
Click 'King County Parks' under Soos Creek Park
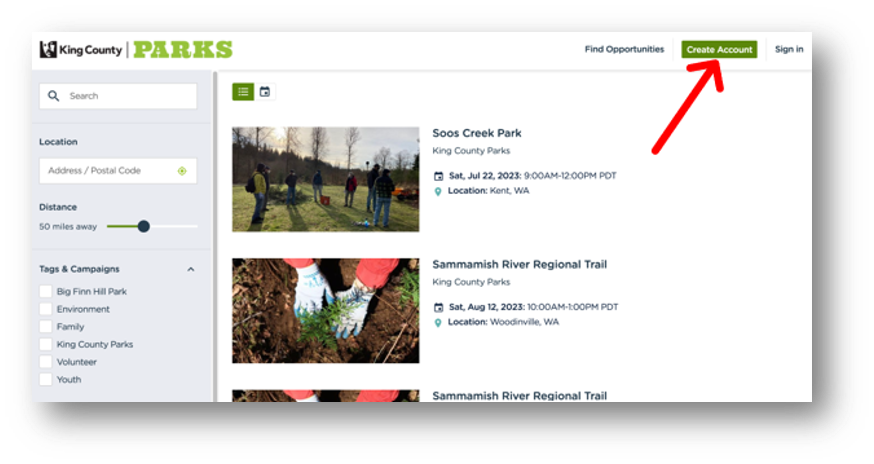tap(471, 151)
